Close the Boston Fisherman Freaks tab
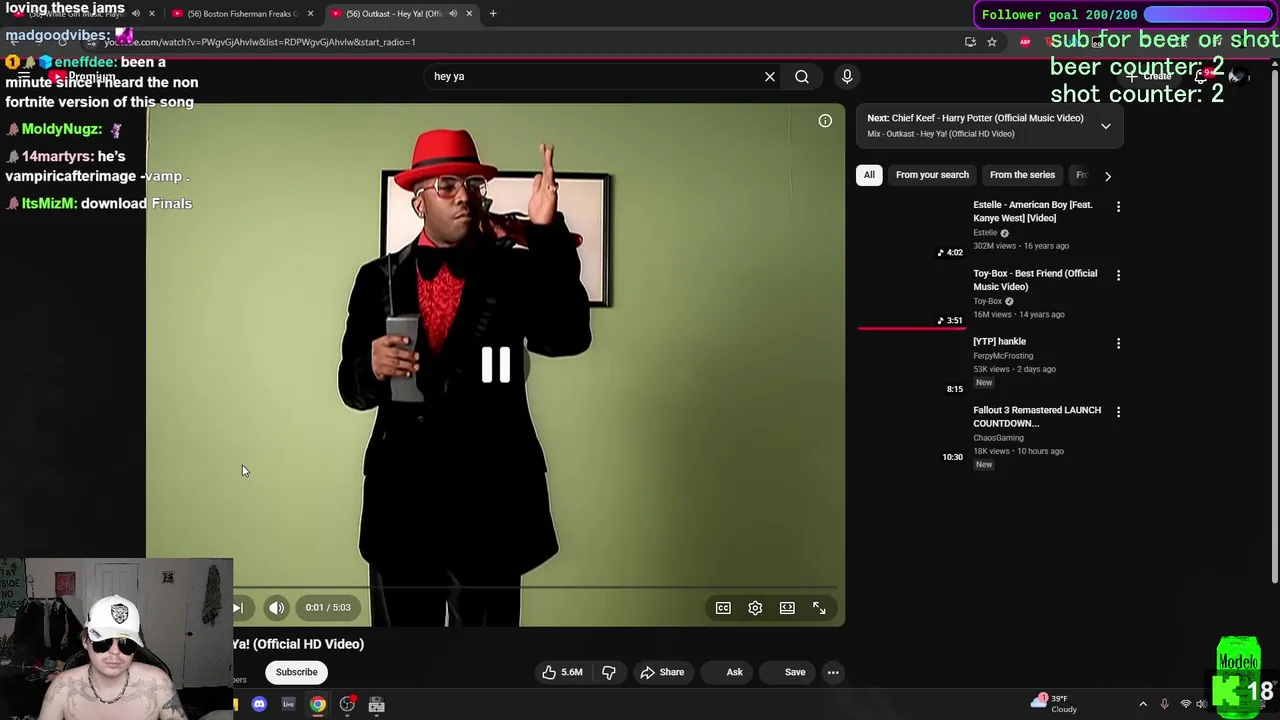1280x720 pixels. pos(310,14)
